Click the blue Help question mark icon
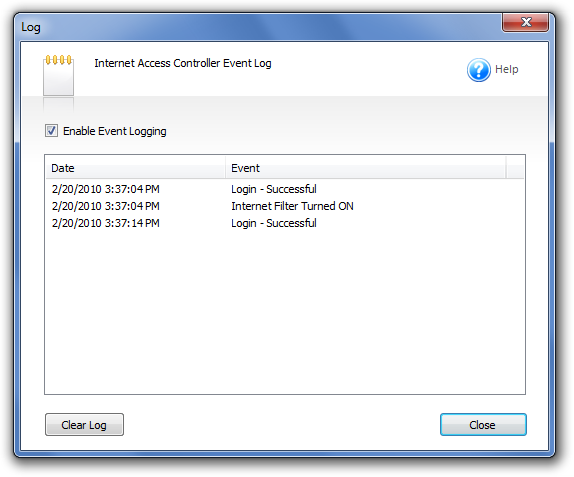This screenshot has width=574, height=477. point(478,70)
